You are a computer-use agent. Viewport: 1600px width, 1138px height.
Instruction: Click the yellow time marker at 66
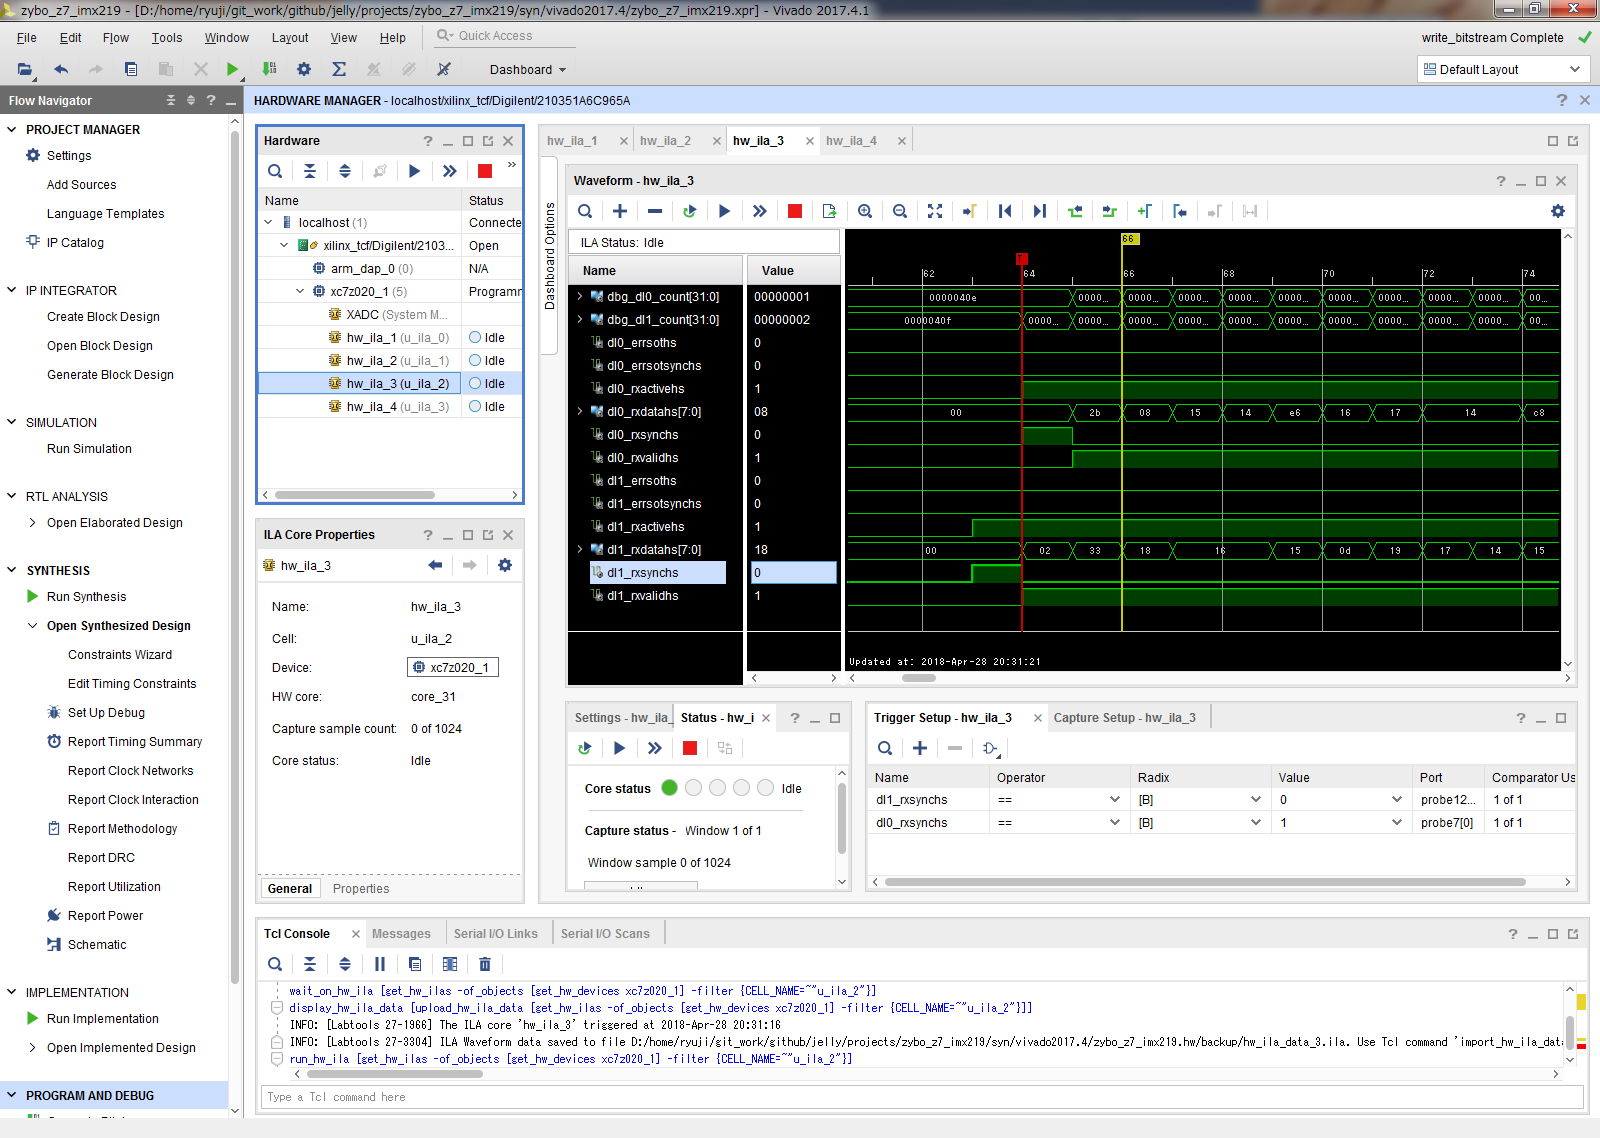pos(1129,239)
